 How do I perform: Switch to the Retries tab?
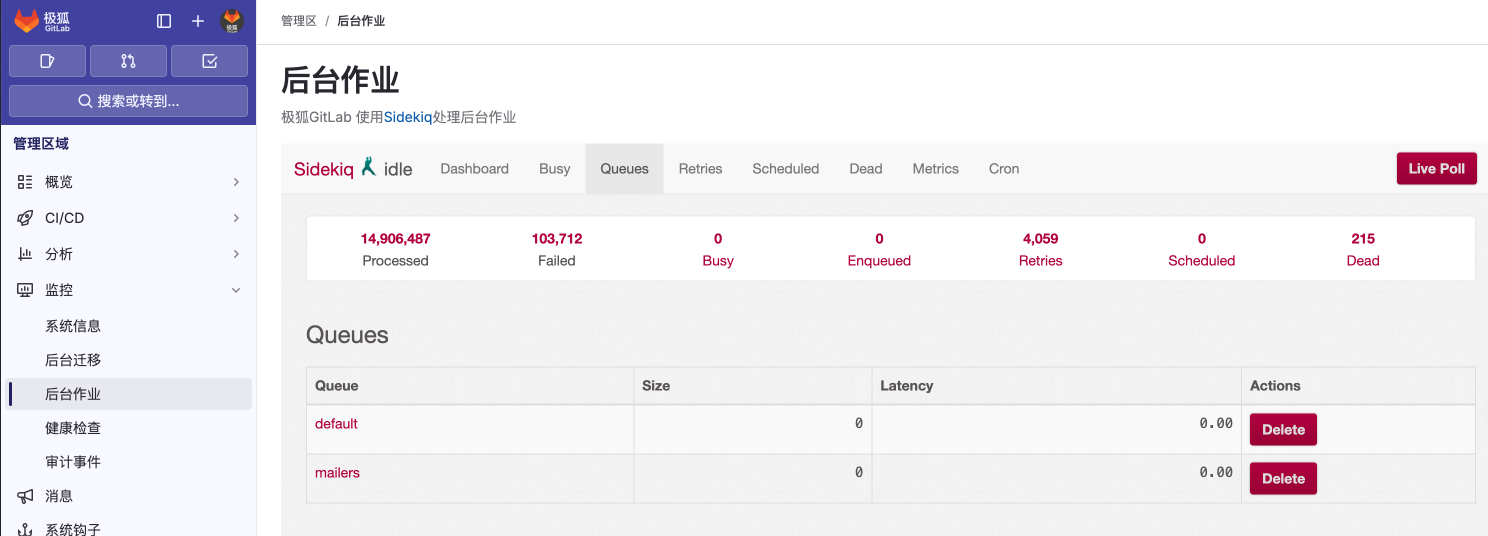[x=700, y=169]
